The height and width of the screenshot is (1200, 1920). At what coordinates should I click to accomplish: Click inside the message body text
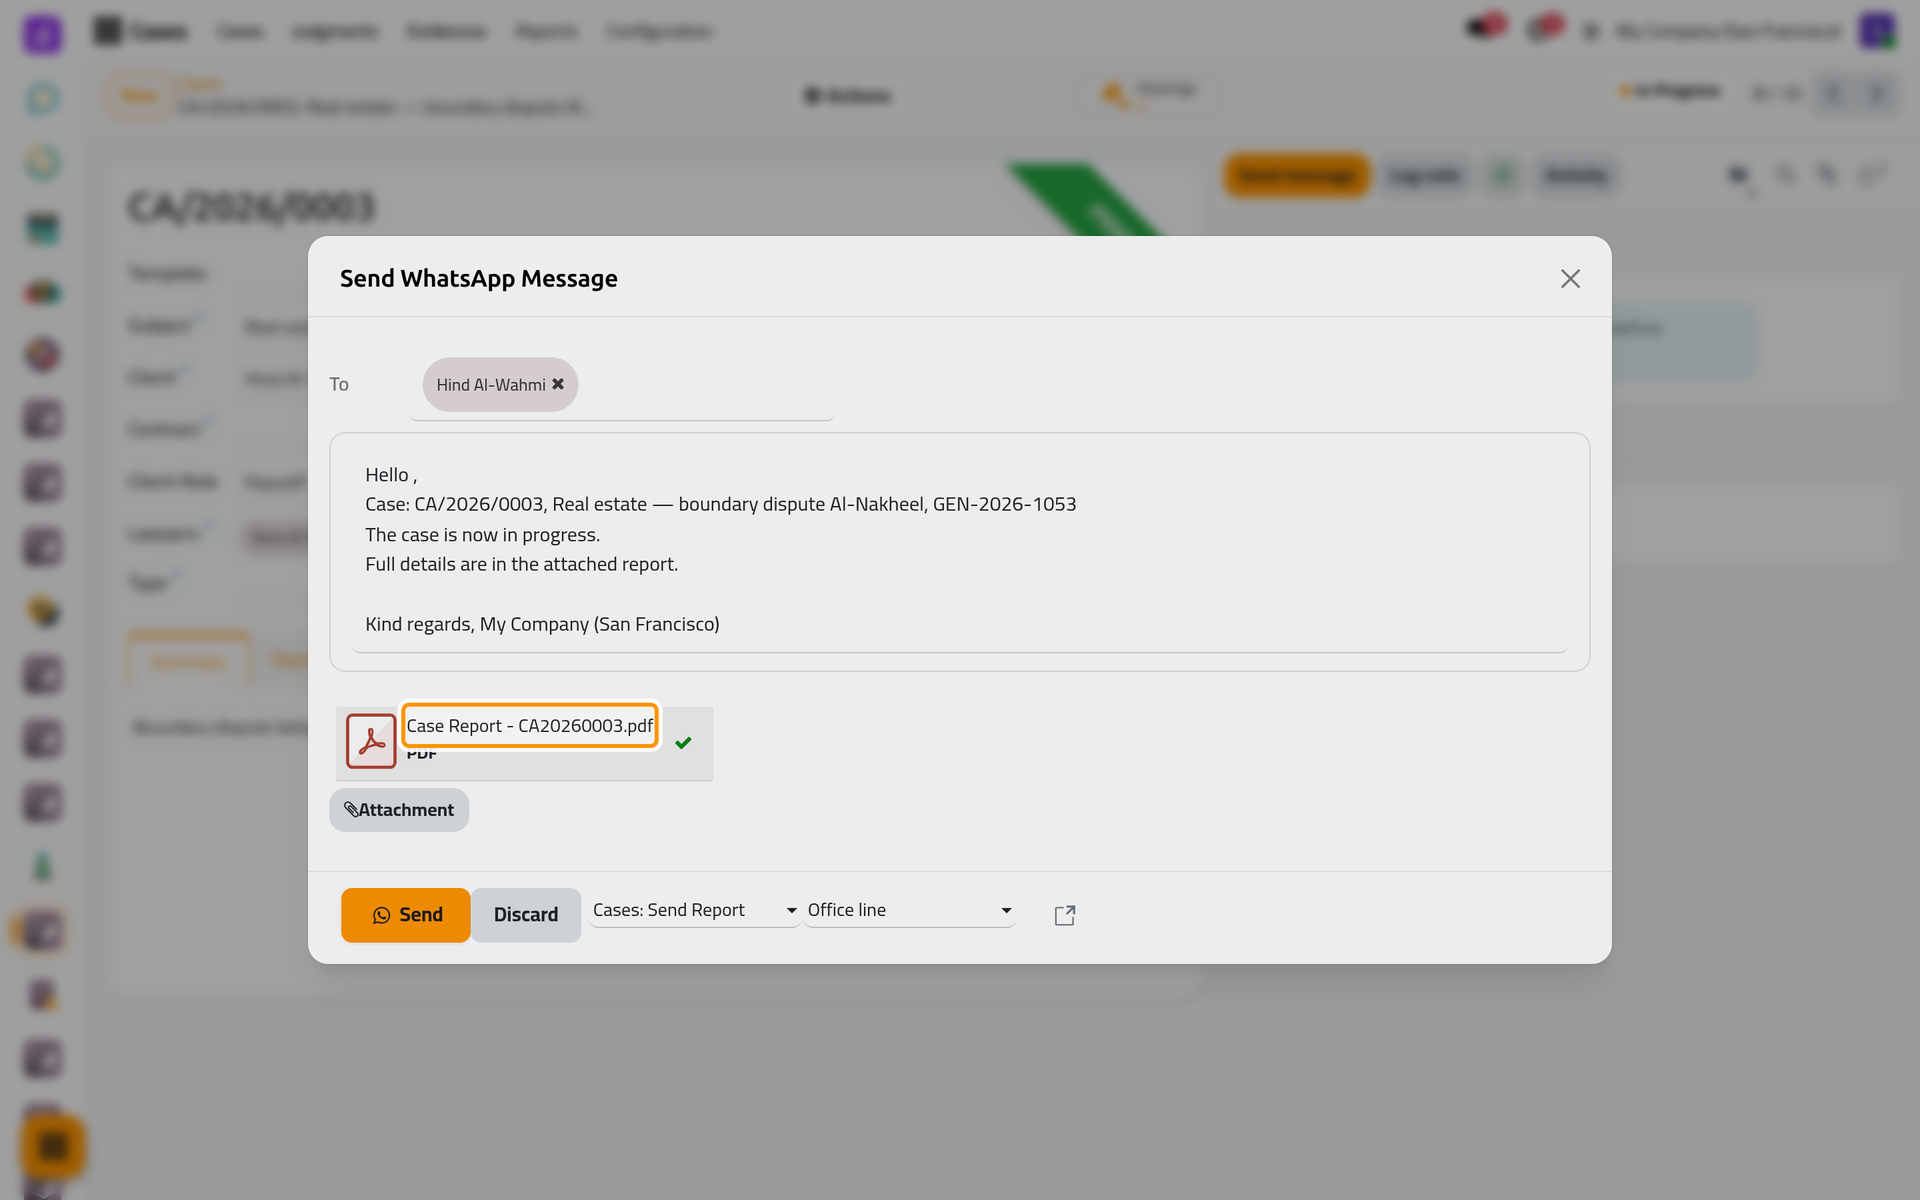960,550
